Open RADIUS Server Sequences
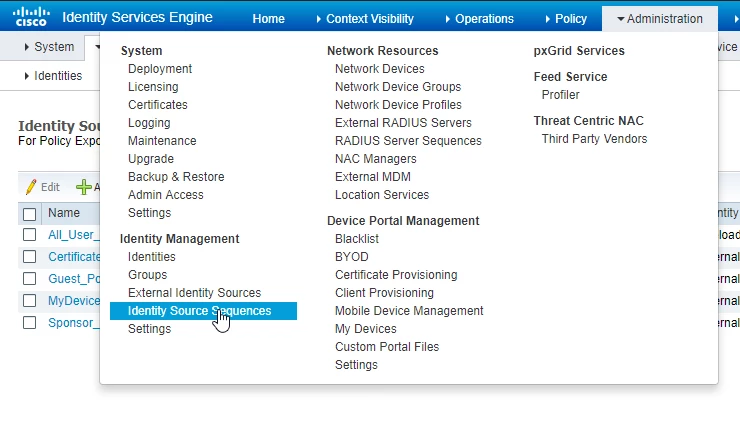This screenshot has height=445, width=740. 408,141
